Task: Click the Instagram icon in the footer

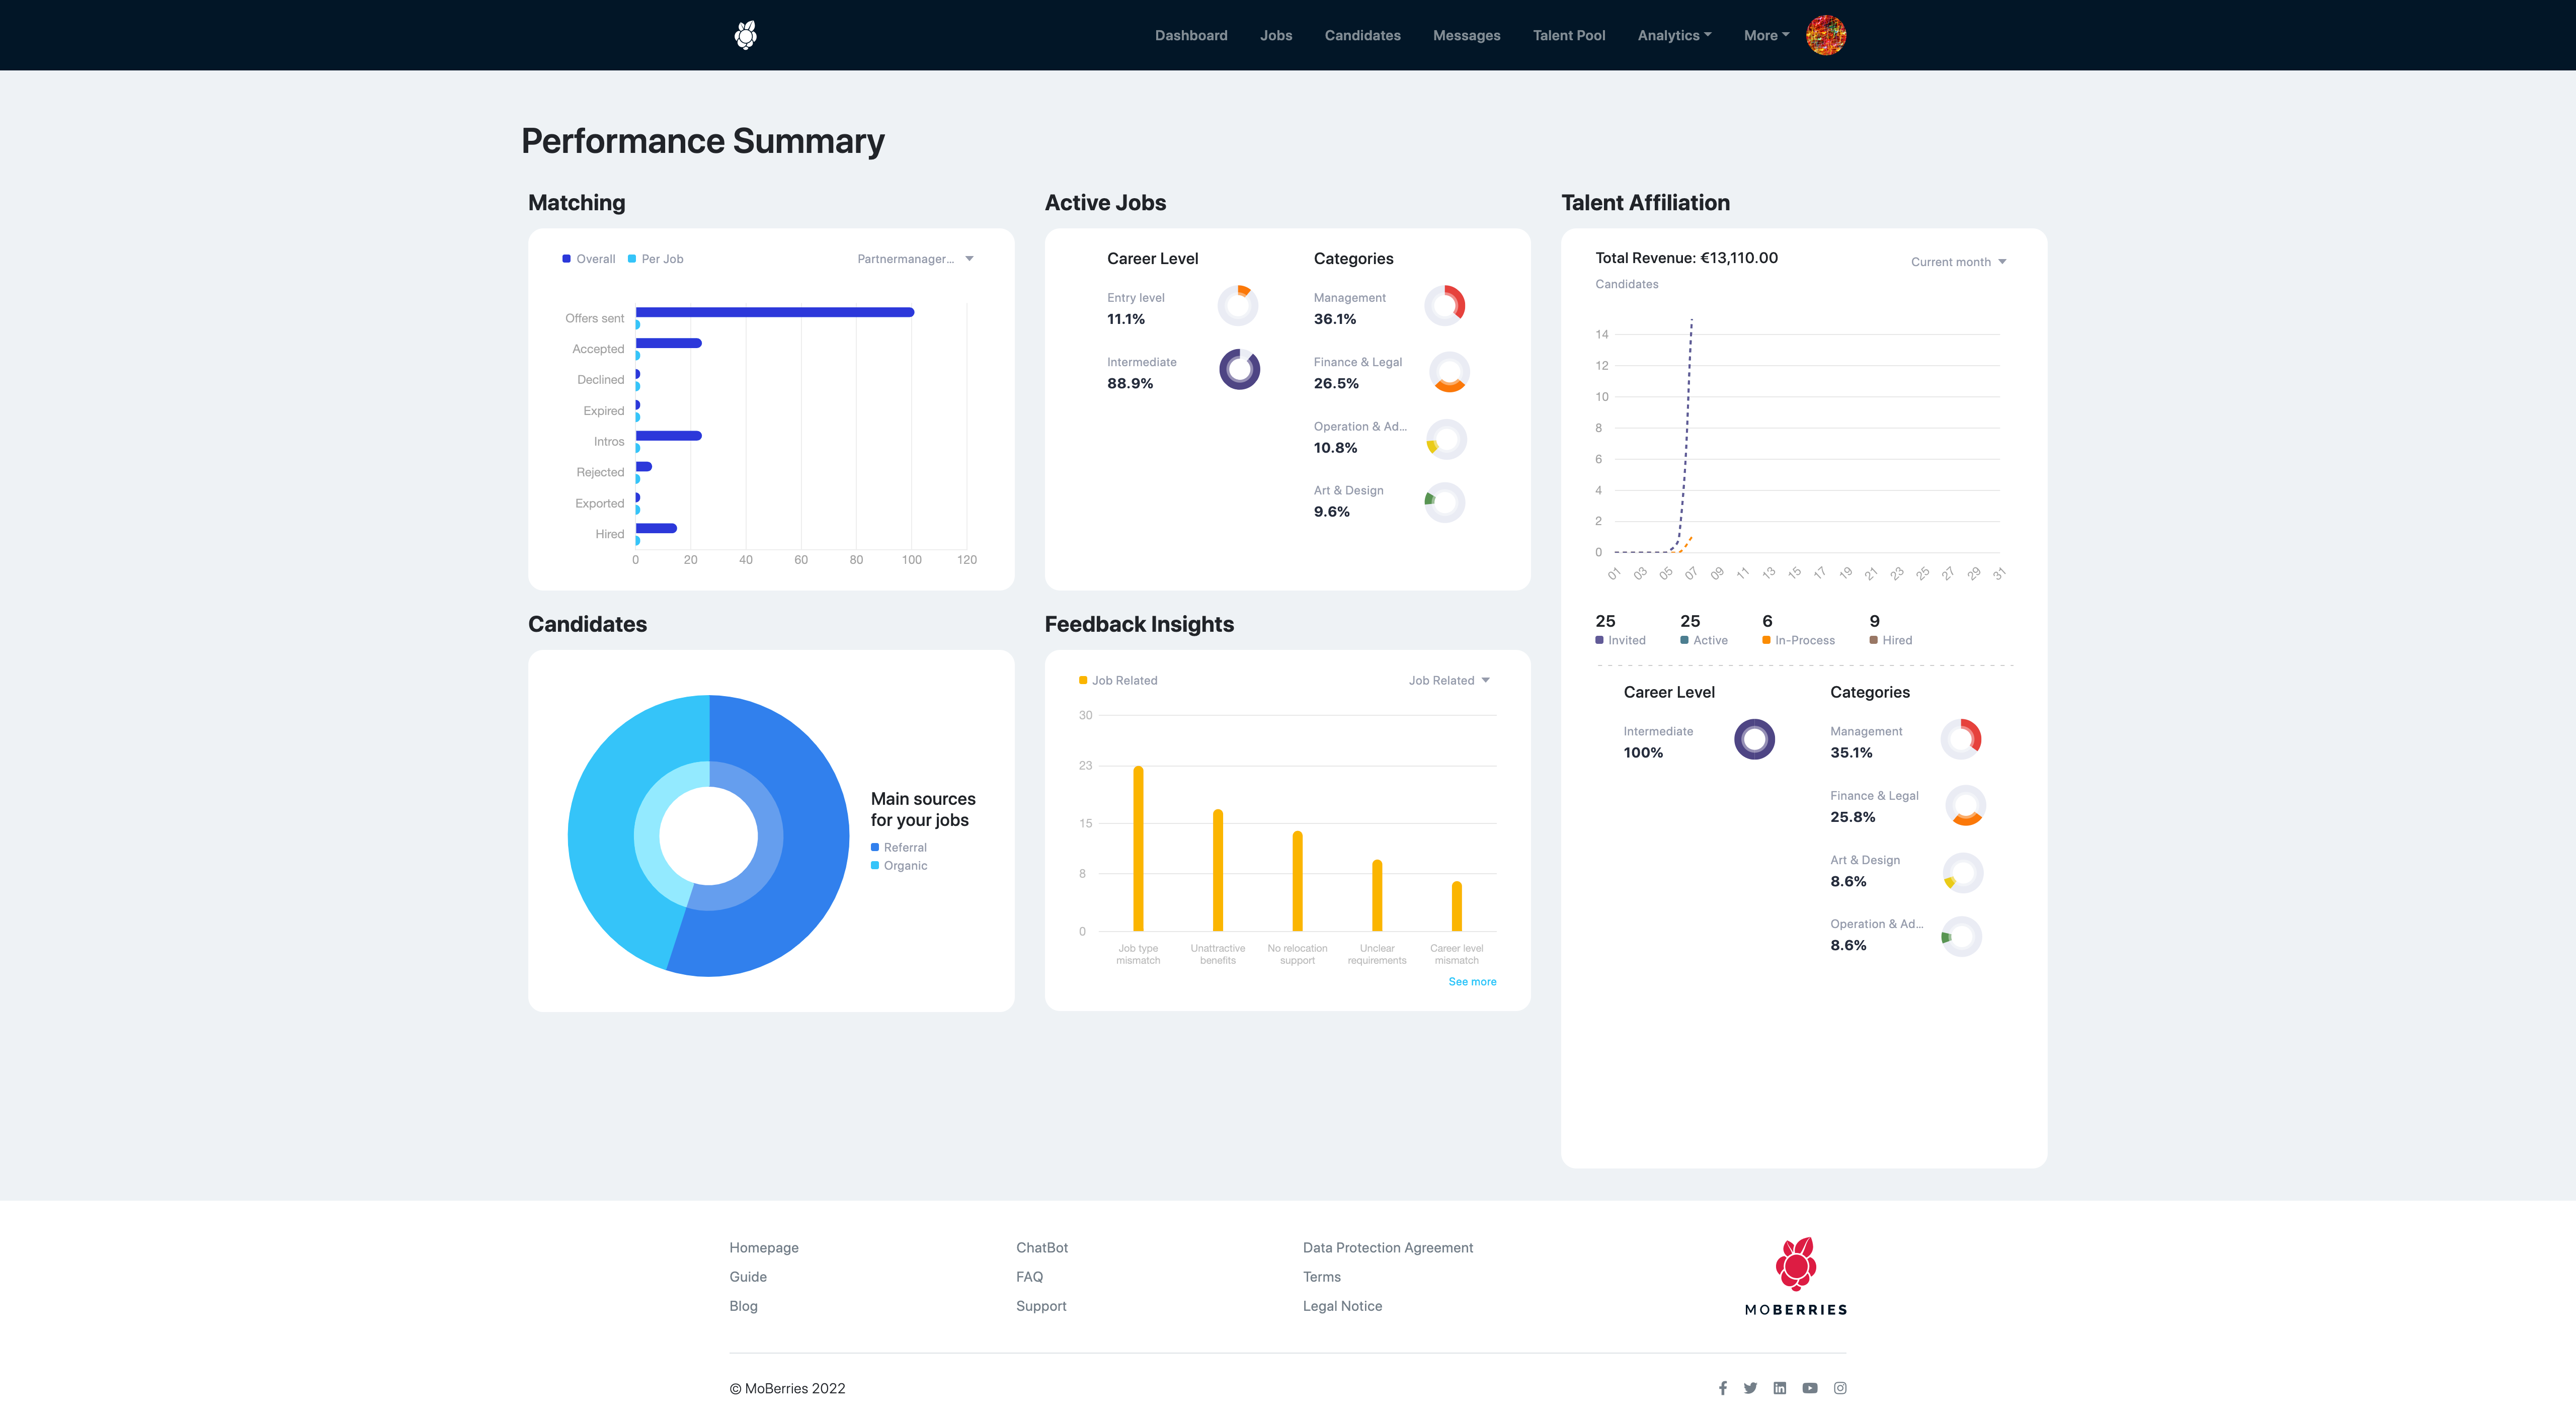Action: (1840, 1388)
